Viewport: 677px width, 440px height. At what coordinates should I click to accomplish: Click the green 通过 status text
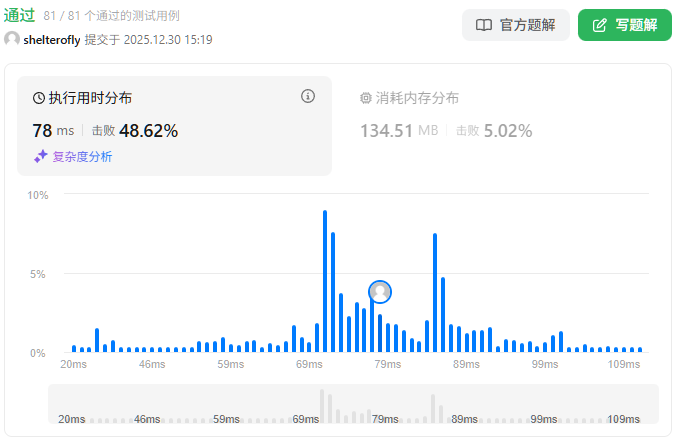pos(20,15)
